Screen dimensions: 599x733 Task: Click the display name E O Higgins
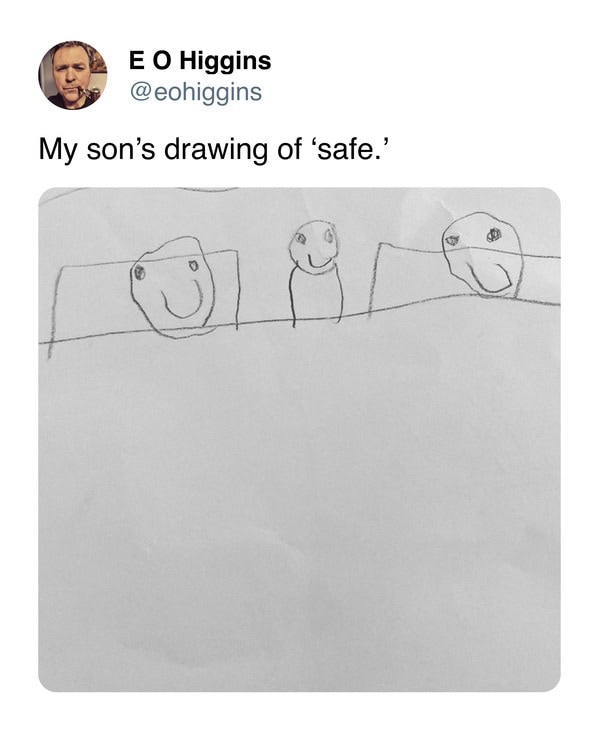[200, 61]
